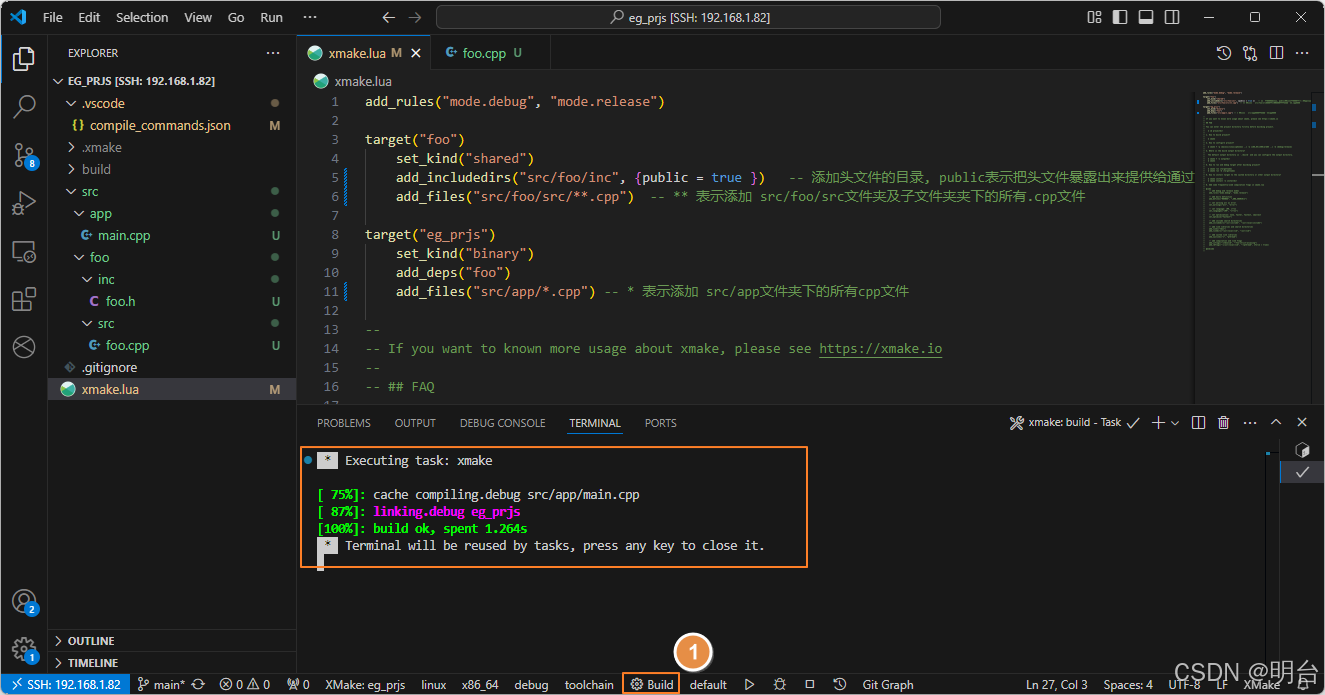The width and height of the screenshot is (1325, 695).
Task: Go back with navigation arrow
Action: pos(389,17)
